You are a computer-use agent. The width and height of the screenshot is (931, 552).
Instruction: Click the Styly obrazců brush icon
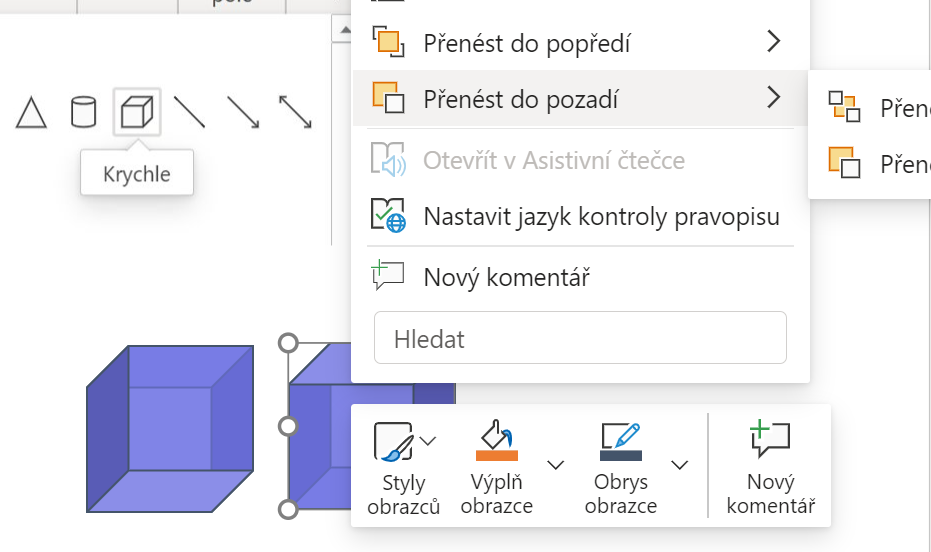pos(393,441)
